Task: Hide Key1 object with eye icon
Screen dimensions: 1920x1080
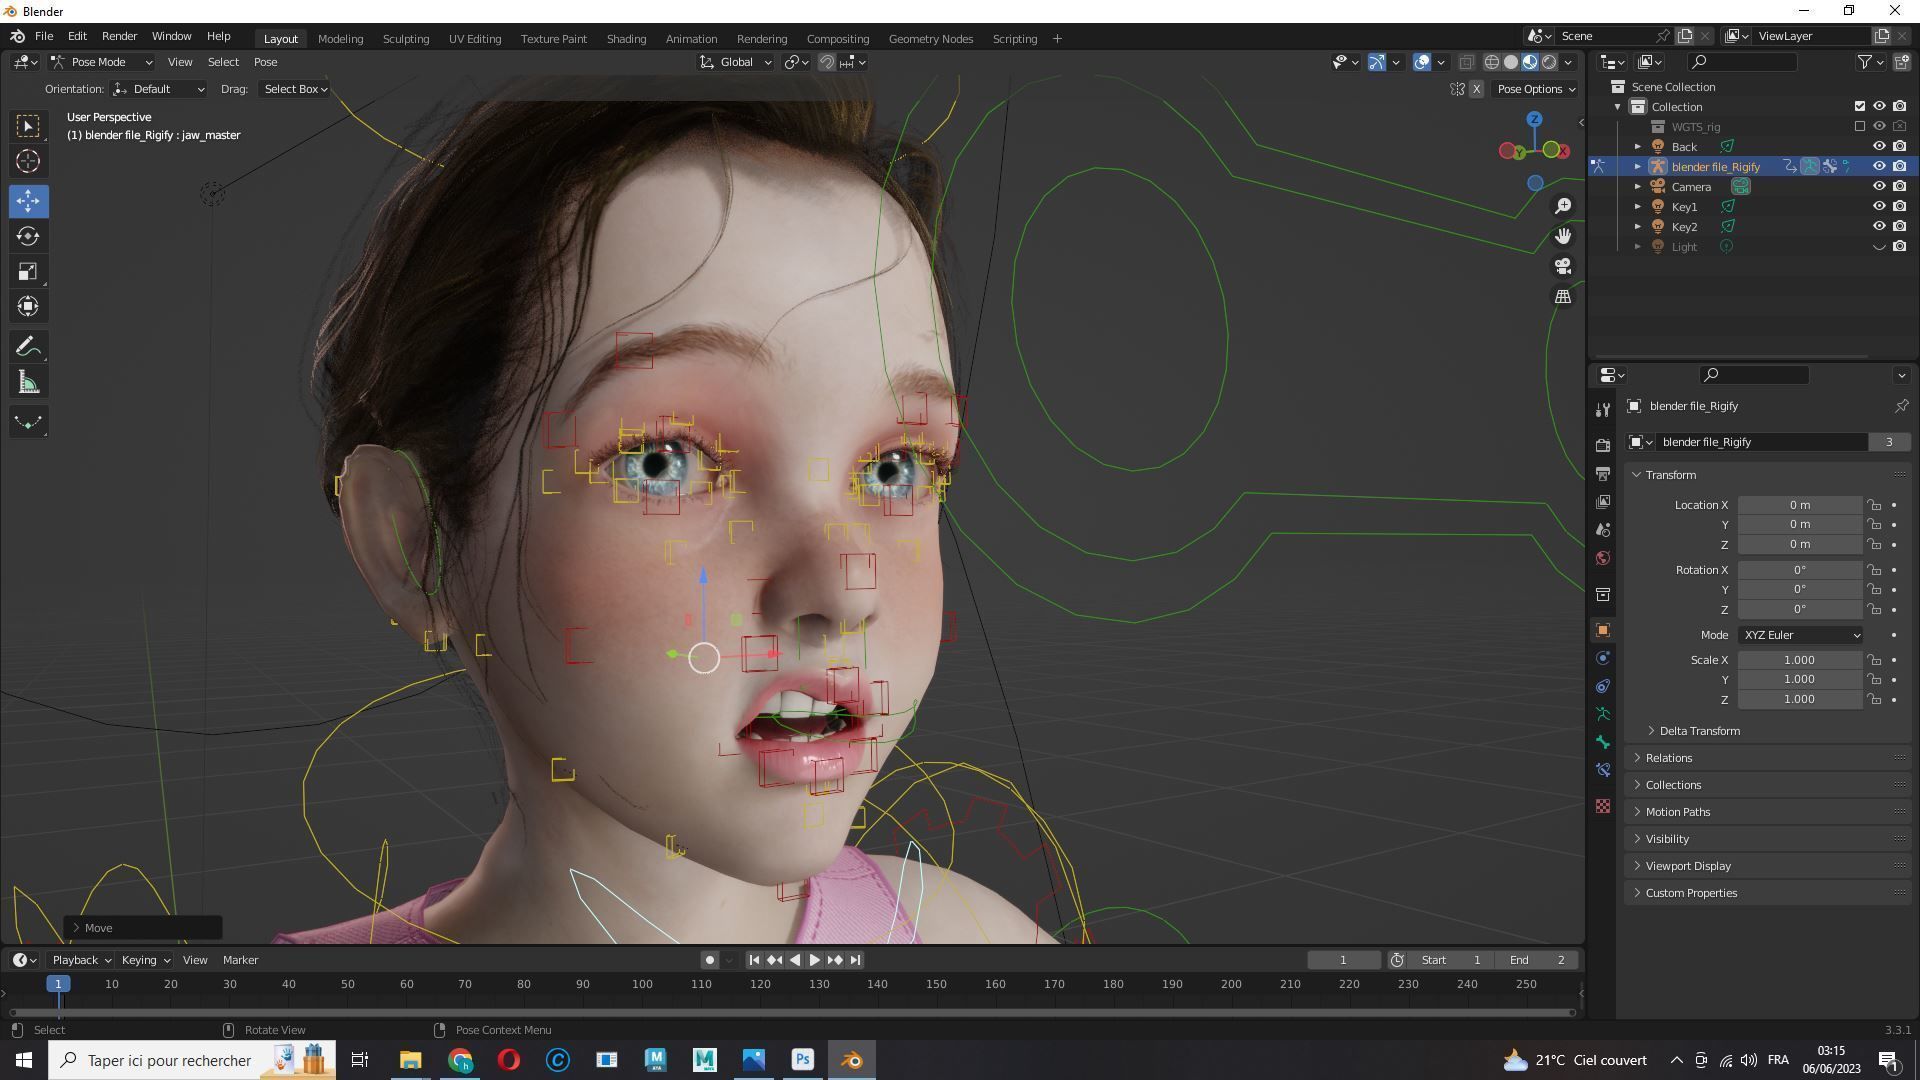Action: click(x=1879, y=207)
